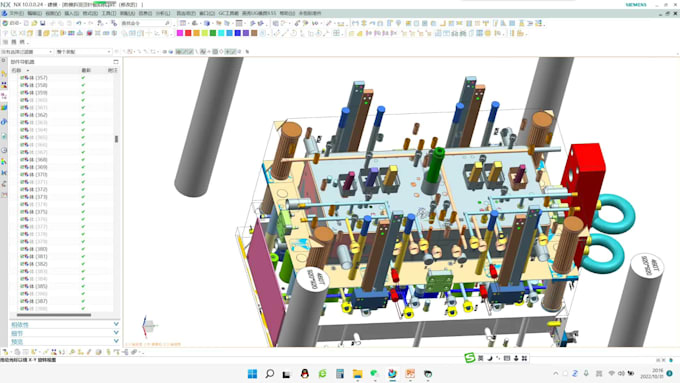
Task: Click the Sogou input method S icon
Action: [470, 358]
